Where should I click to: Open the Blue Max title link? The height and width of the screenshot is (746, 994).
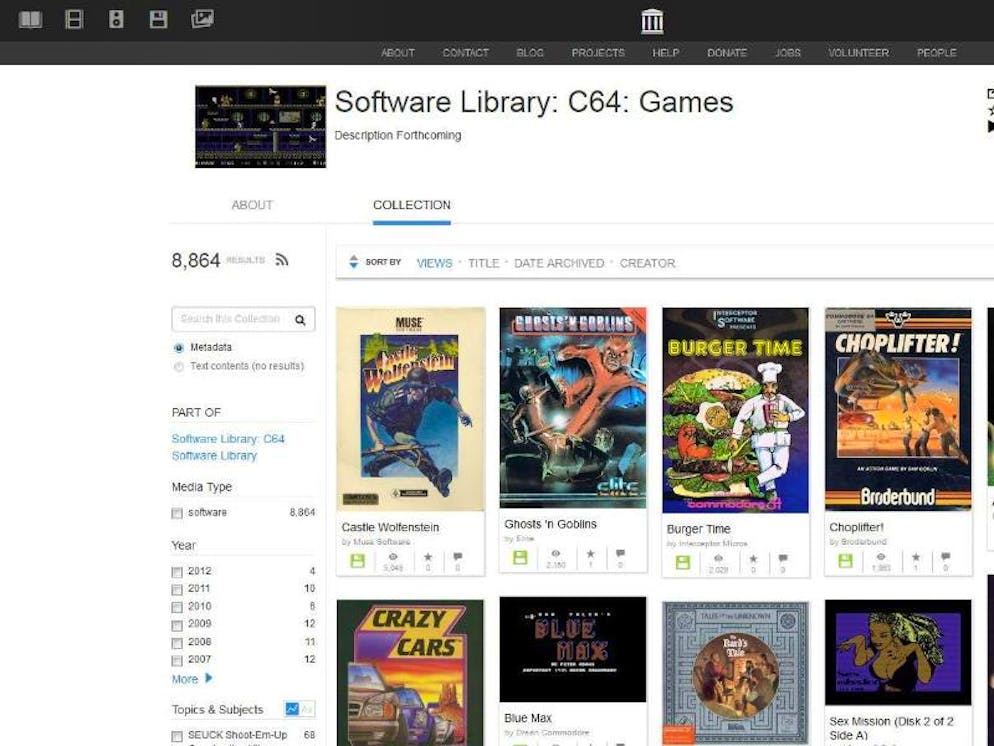tap(528, 718)
